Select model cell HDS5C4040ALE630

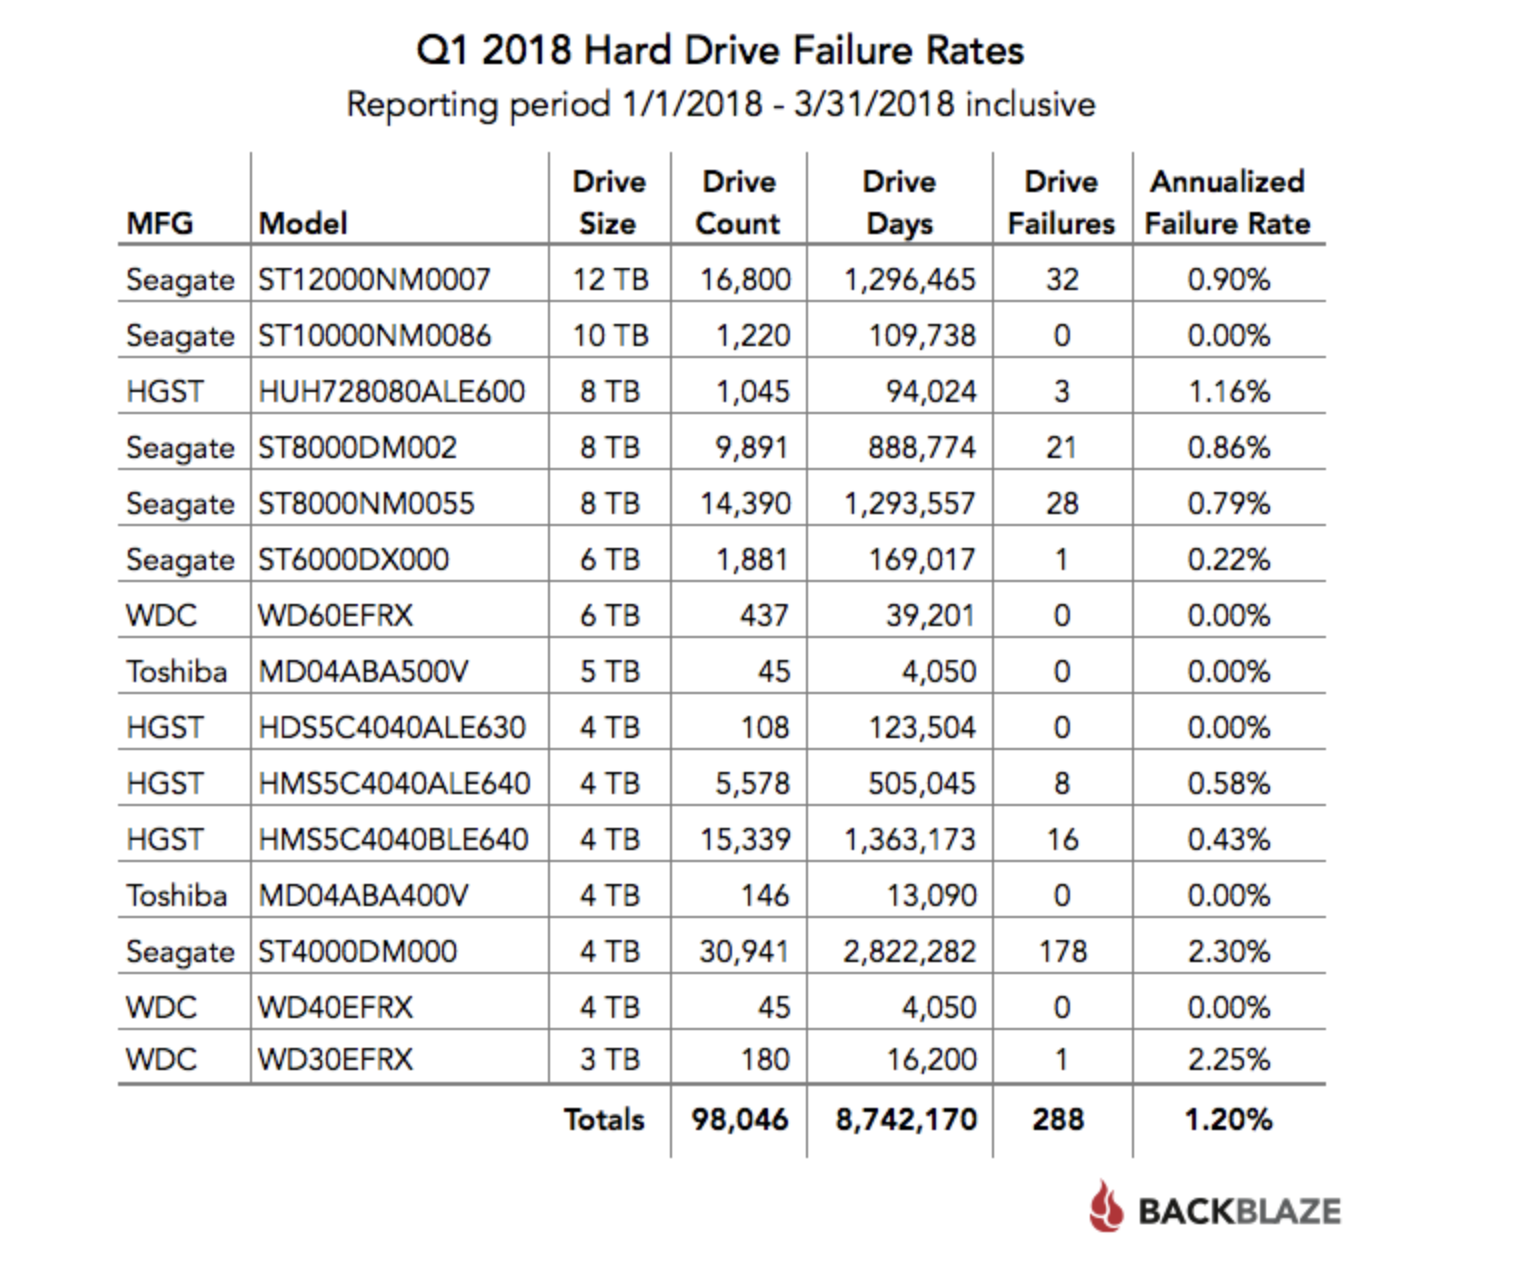pyautogui.click(x=392, y=727)
